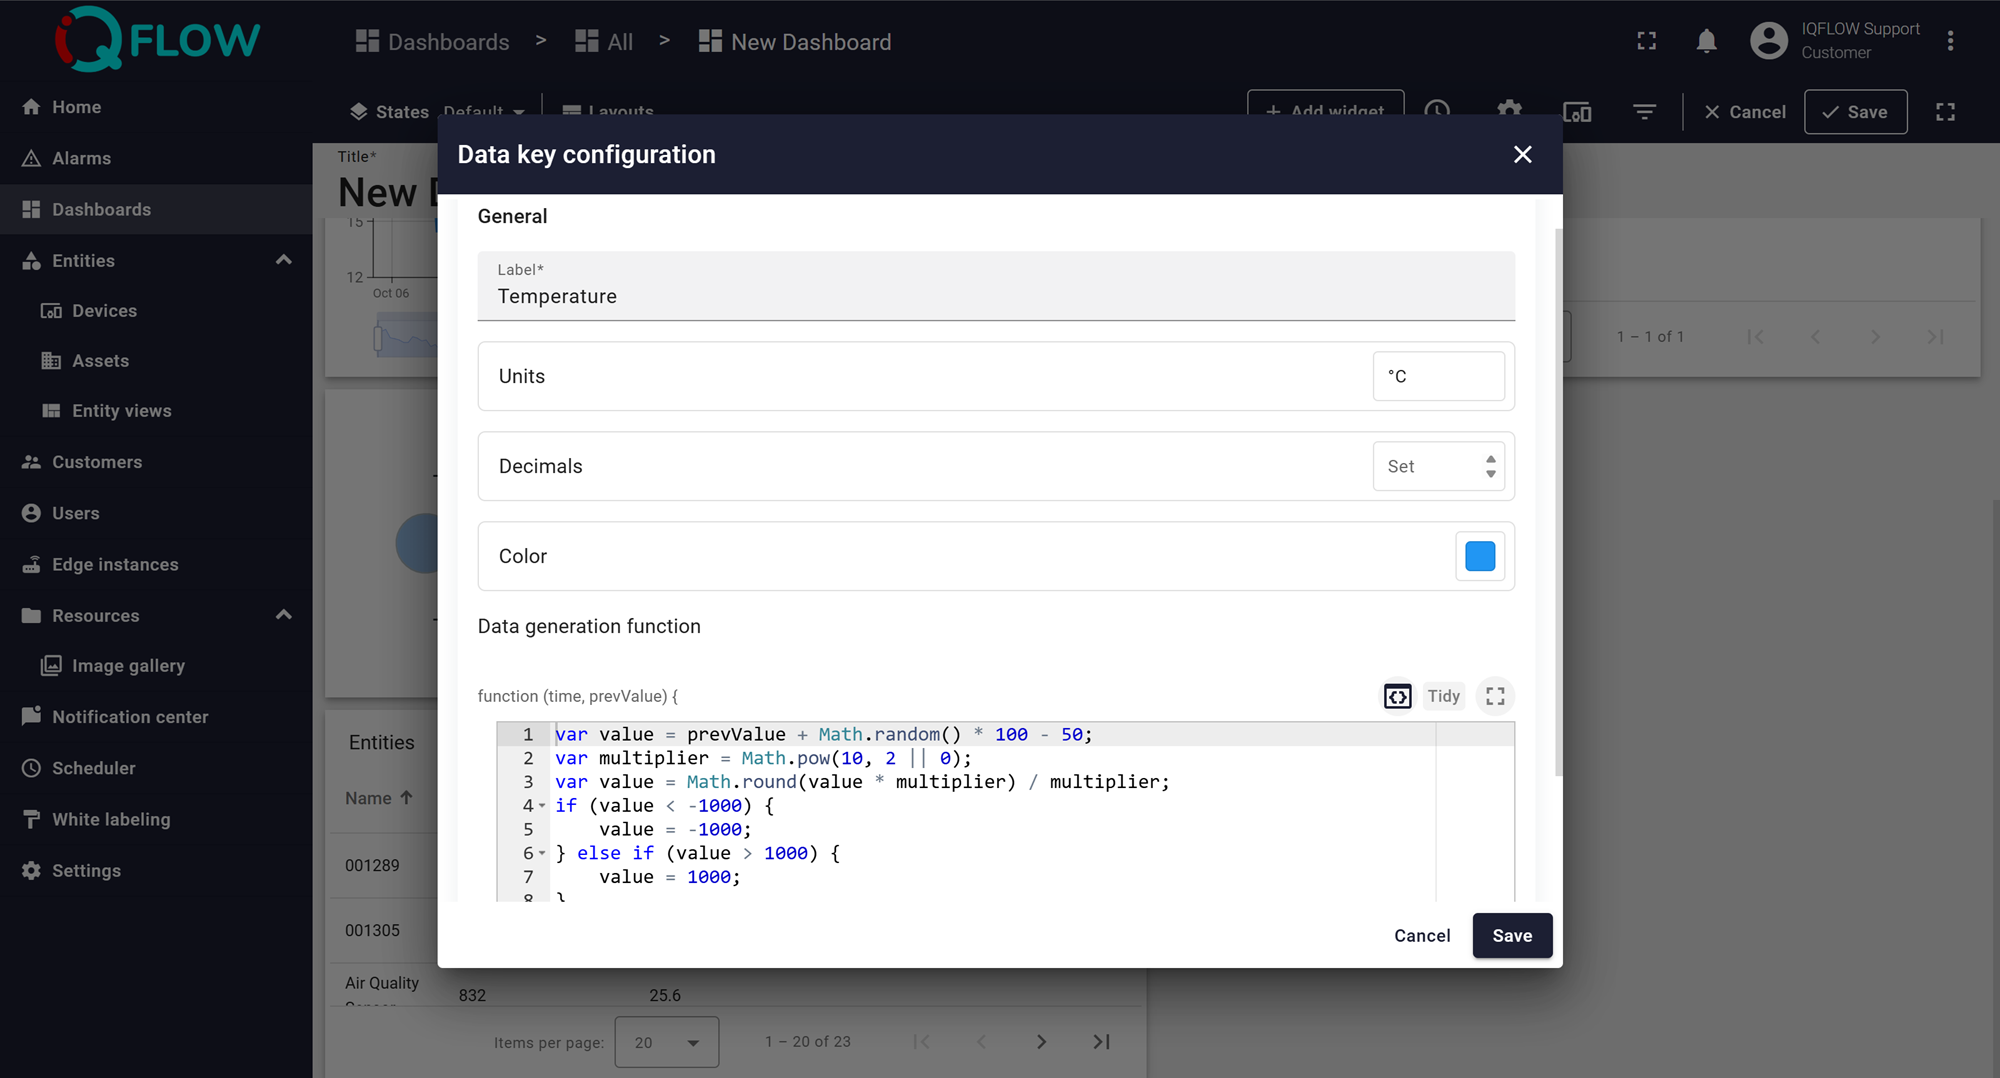The image size is (2000, 1078).
Task: Toggle the code editor brackets mode icon
Action: (1397, 696)
